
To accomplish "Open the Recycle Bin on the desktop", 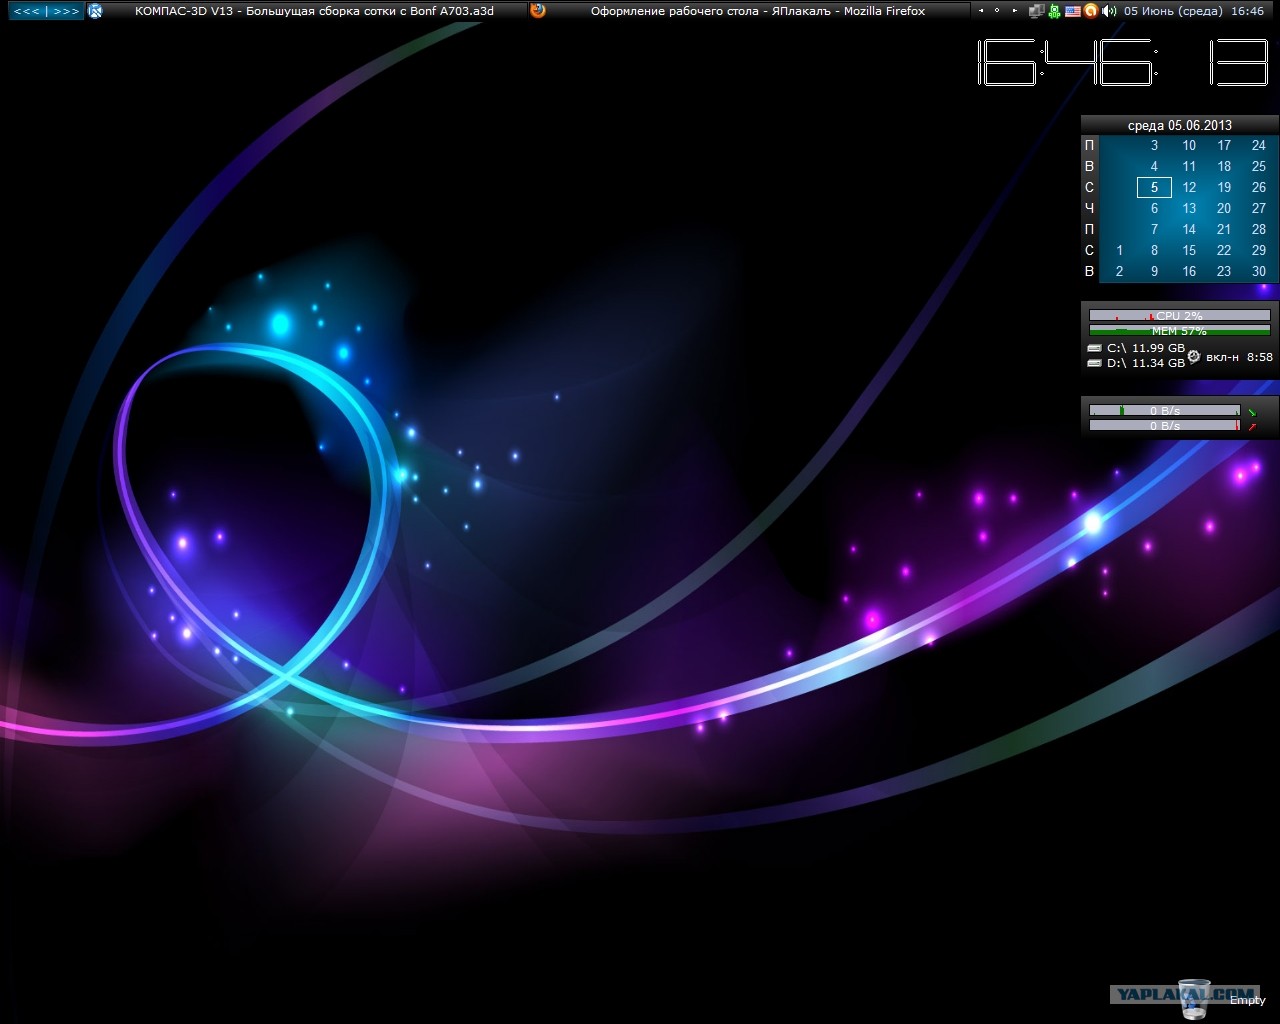I will pyautogui.click(x=1194, y=997).
